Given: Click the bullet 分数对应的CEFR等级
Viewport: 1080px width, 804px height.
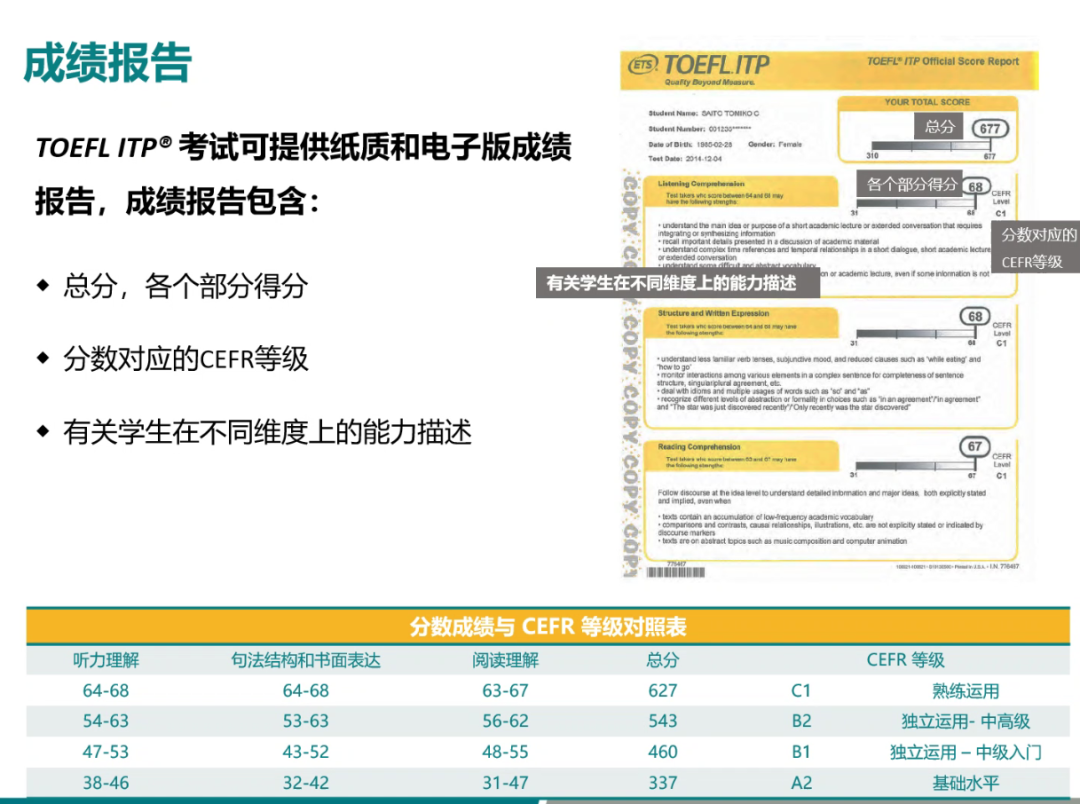Looking at the screenshot, I should [x=185, y=359].
